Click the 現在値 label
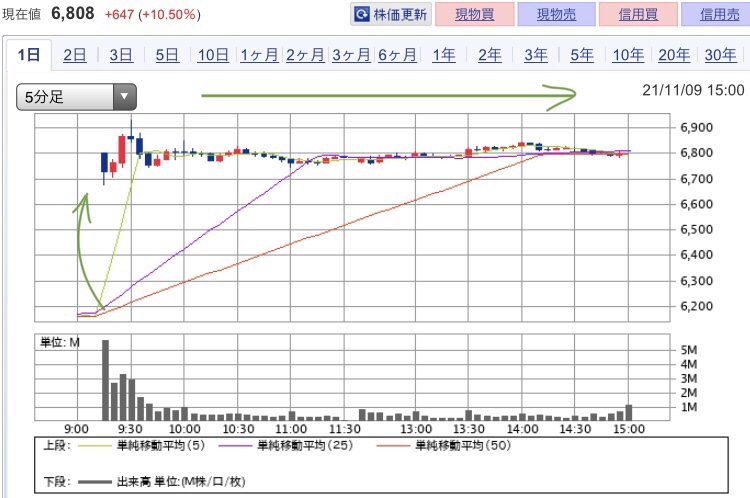Screen dimensions: 750x498 click(x=22, y=14)
